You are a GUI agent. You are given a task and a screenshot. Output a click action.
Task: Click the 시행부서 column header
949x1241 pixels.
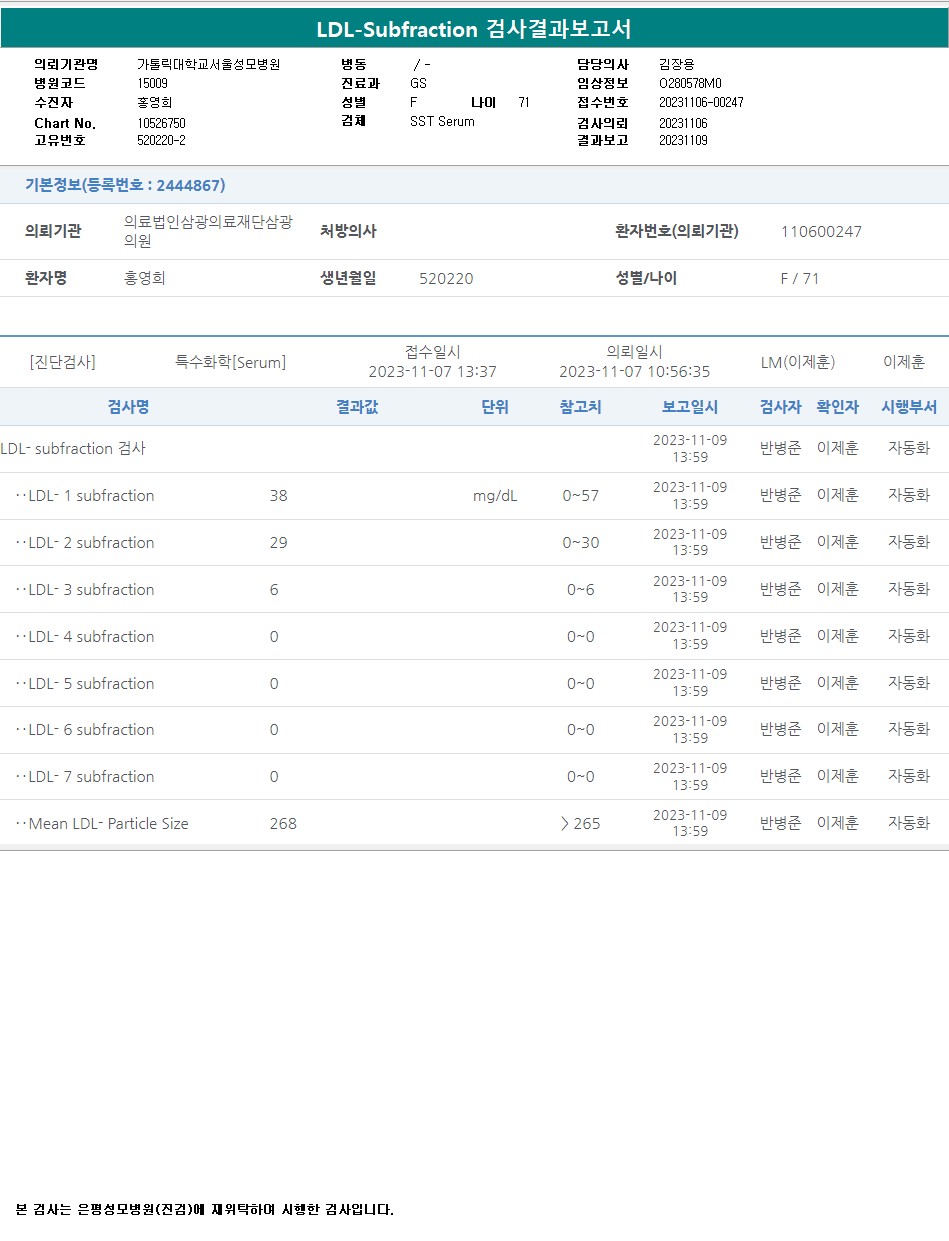click(908, 407)
